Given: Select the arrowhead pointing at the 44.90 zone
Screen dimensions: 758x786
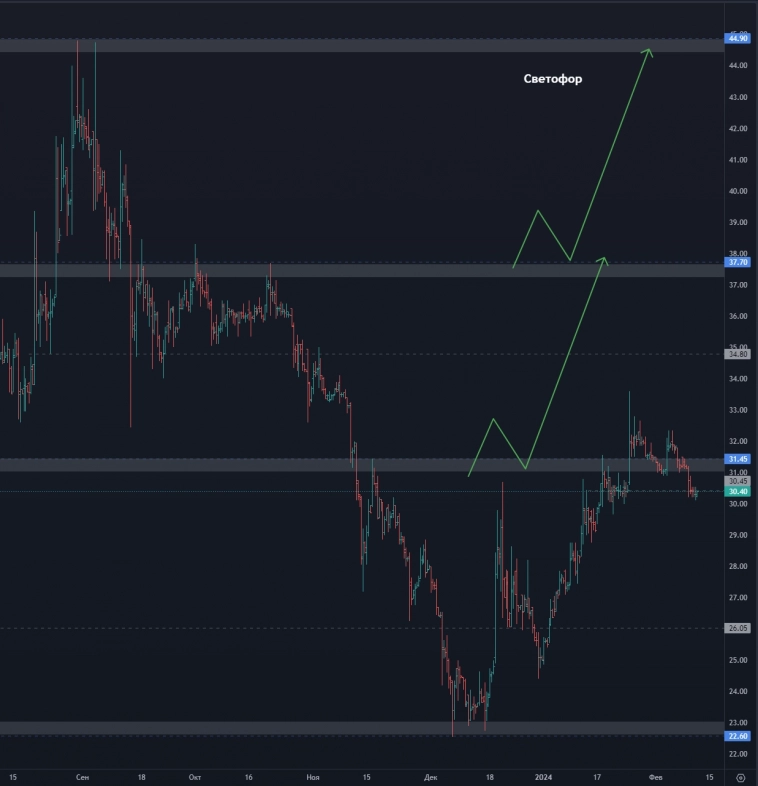Looking at the screenshot, I should tap(649, 52).
